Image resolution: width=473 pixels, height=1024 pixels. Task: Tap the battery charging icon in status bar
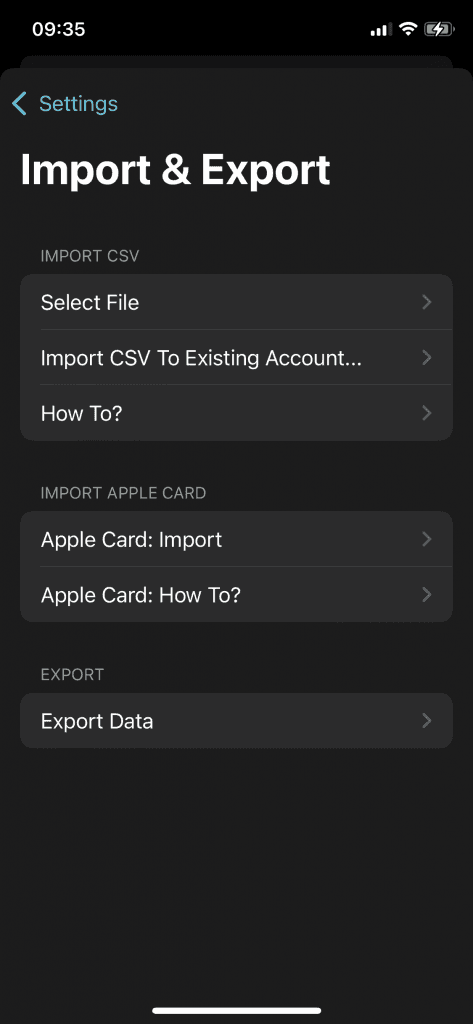point(439,29)
